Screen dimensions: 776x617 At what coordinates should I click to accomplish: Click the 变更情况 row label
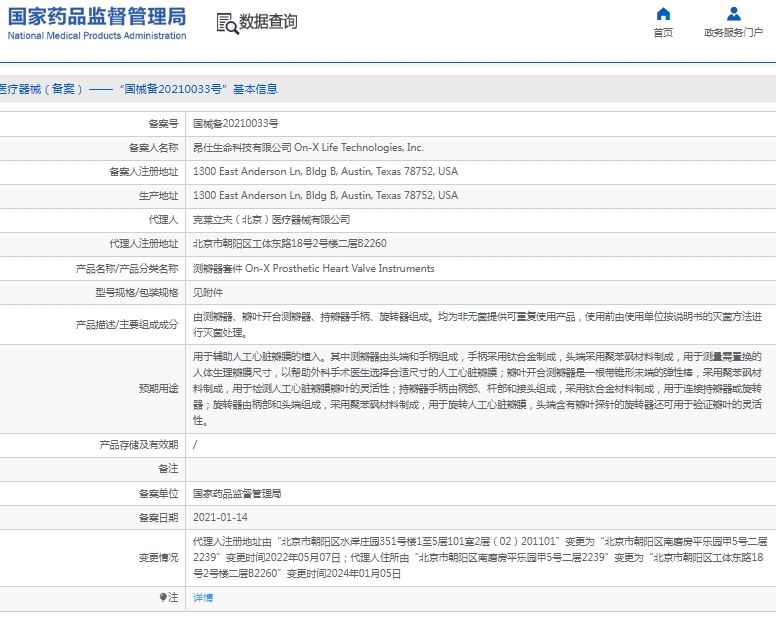(x=158, y=558)
